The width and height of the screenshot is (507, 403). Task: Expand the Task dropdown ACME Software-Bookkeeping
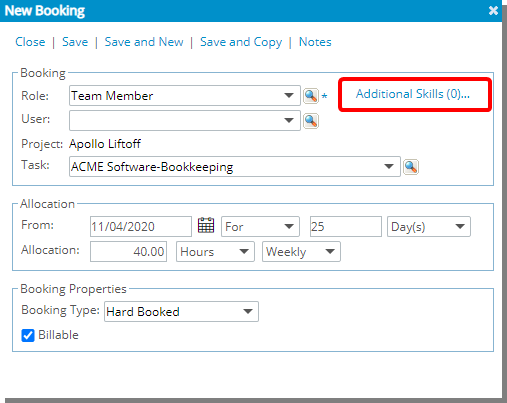tap(235, 166)
